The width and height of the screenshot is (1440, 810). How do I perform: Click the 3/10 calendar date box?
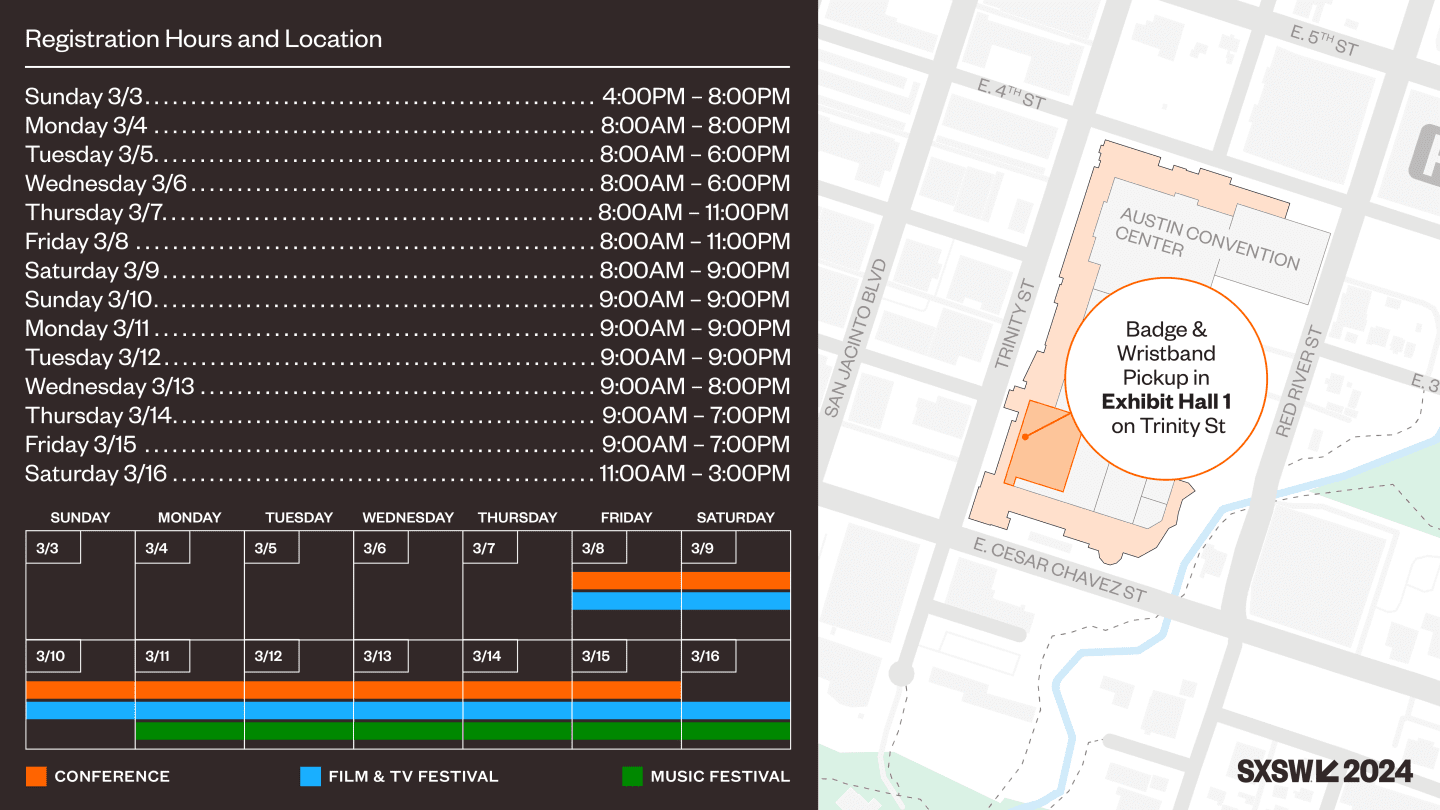[53, 656]
